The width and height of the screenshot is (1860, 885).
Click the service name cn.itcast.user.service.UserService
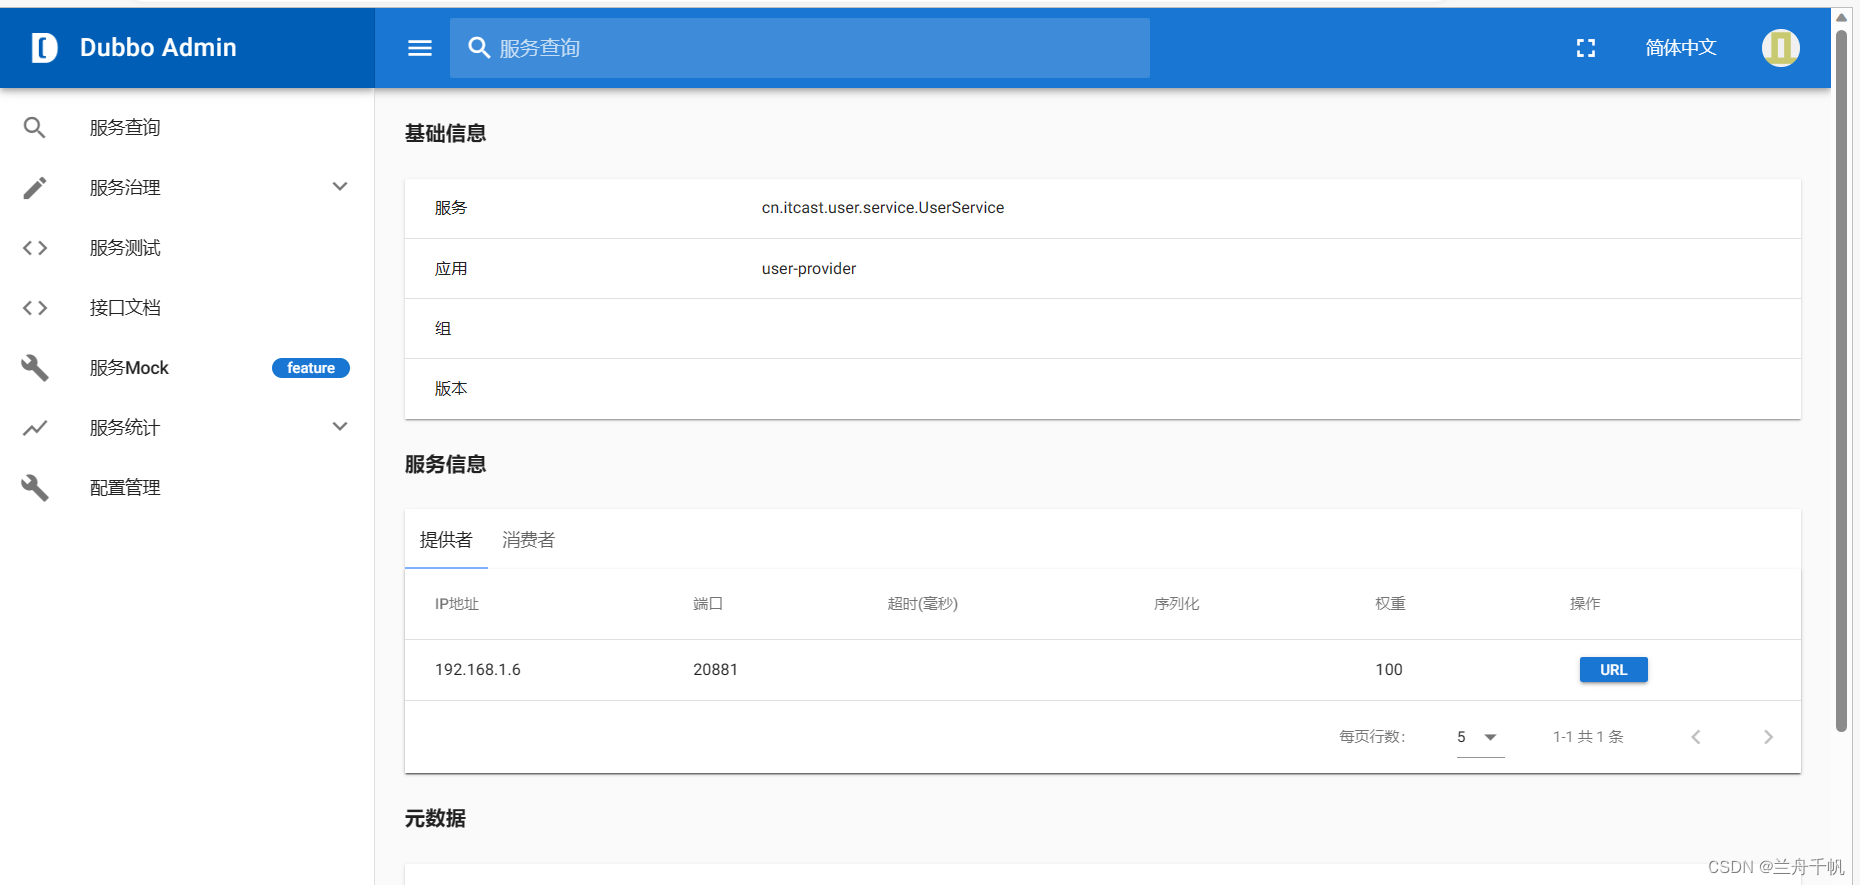coord(883,208)
